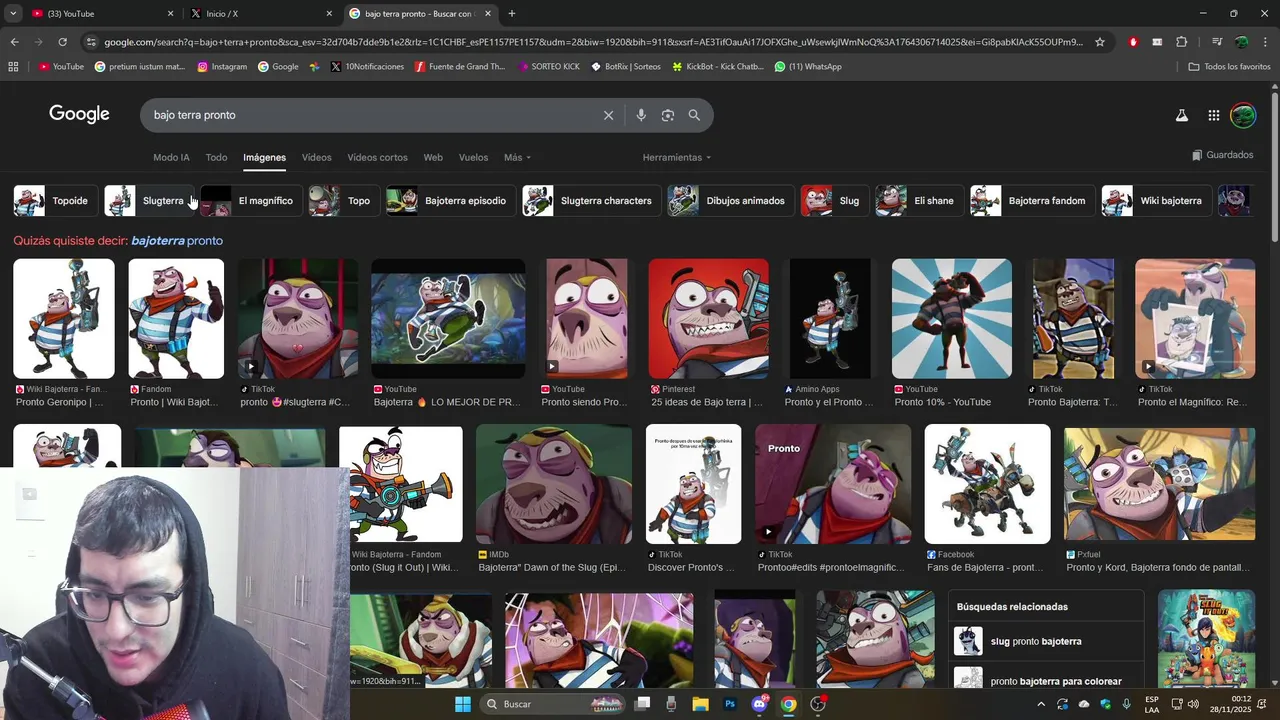Open a new browser tab
Viewport: 1280px width, 720px height.
point(512,14)
